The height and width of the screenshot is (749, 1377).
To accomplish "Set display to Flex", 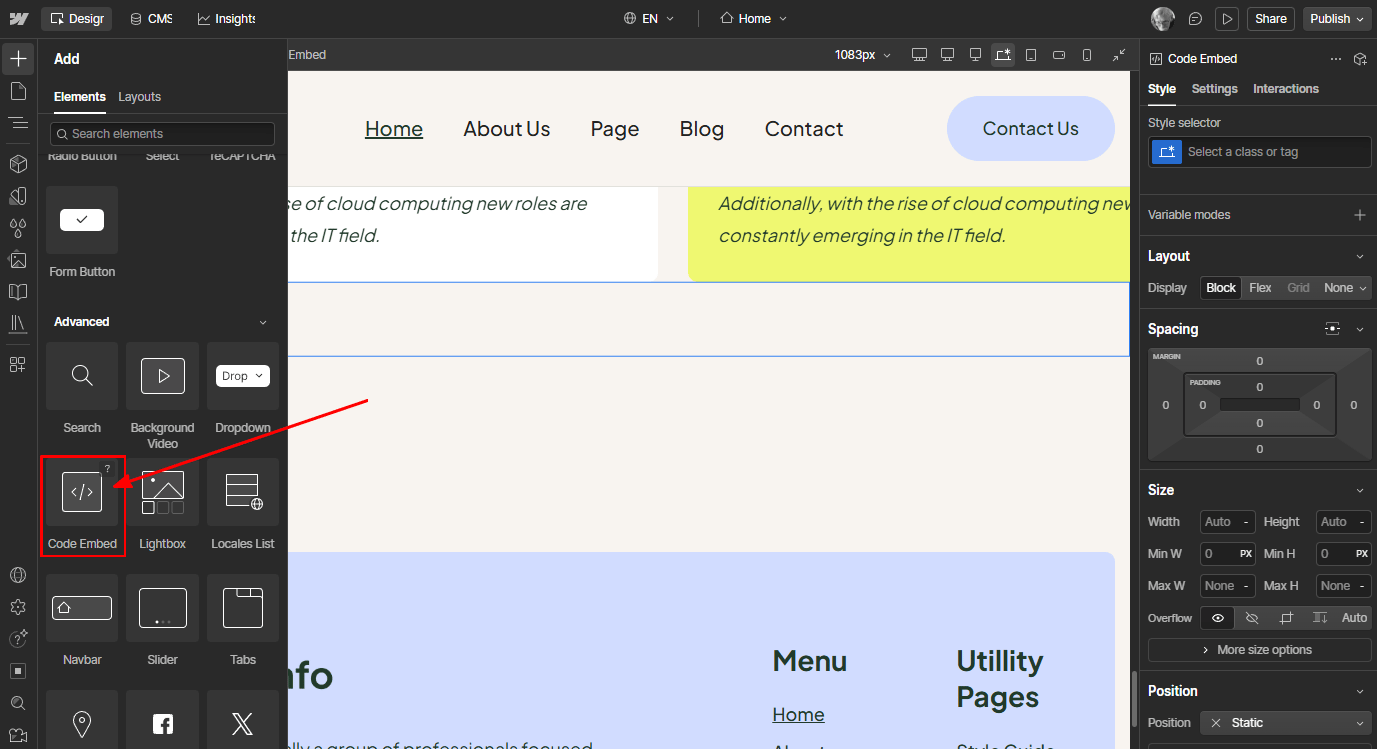I will click(1261, 288).
